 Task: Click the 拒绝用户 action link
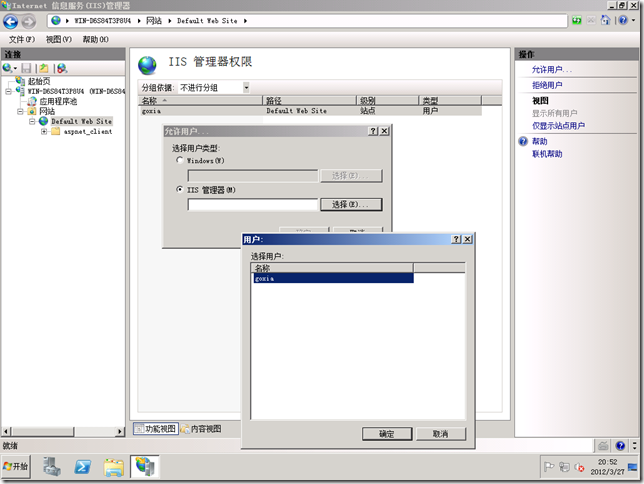point(547,85)
